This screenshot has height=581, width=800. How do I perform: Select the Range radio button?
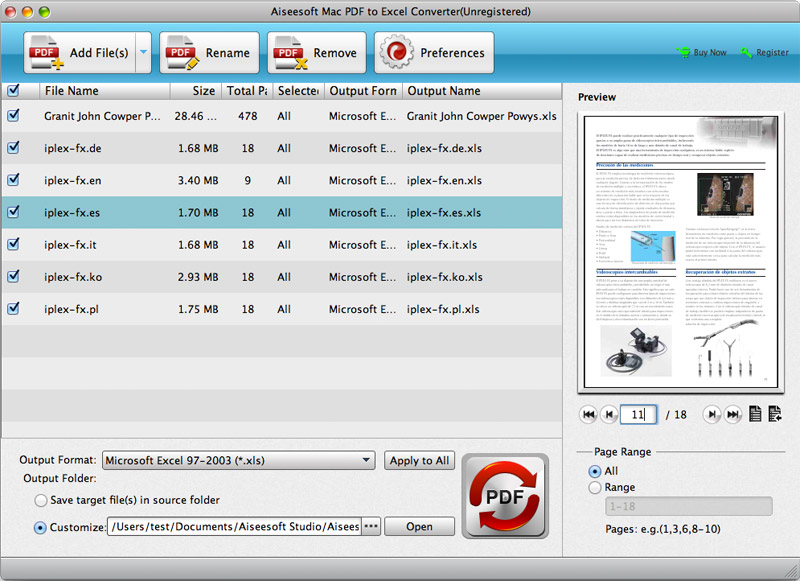pyautogui.click(x=594, y=488)
